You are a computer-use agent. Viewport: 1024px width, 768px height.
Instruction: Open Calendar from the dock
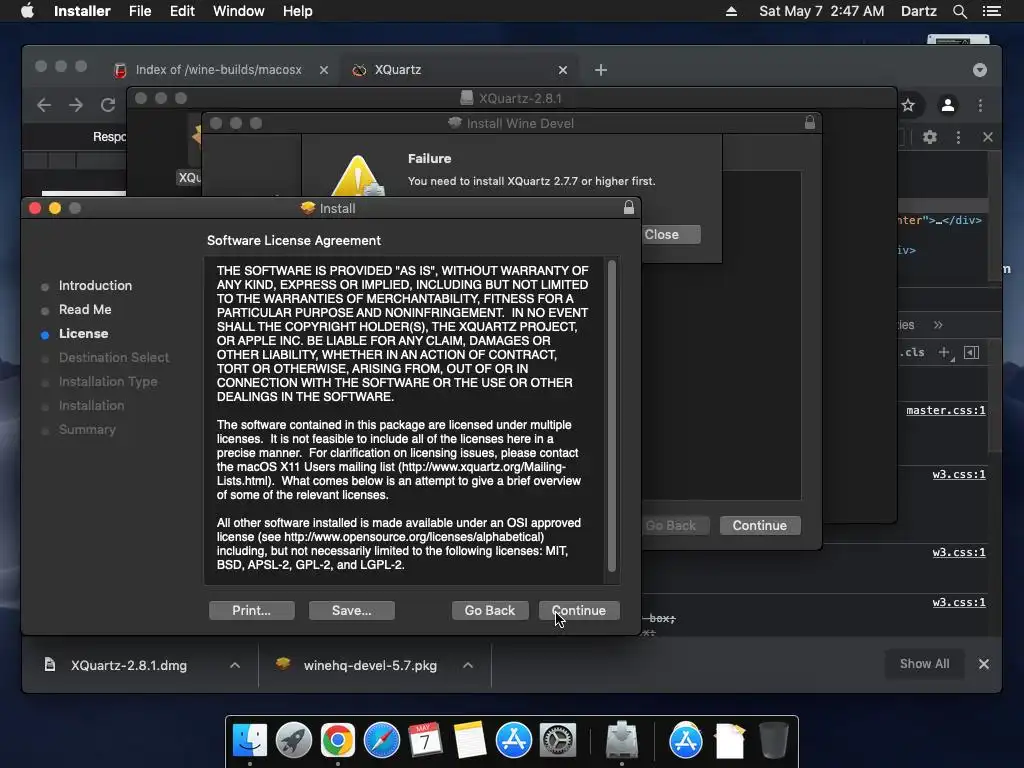[x=425, y=740]
